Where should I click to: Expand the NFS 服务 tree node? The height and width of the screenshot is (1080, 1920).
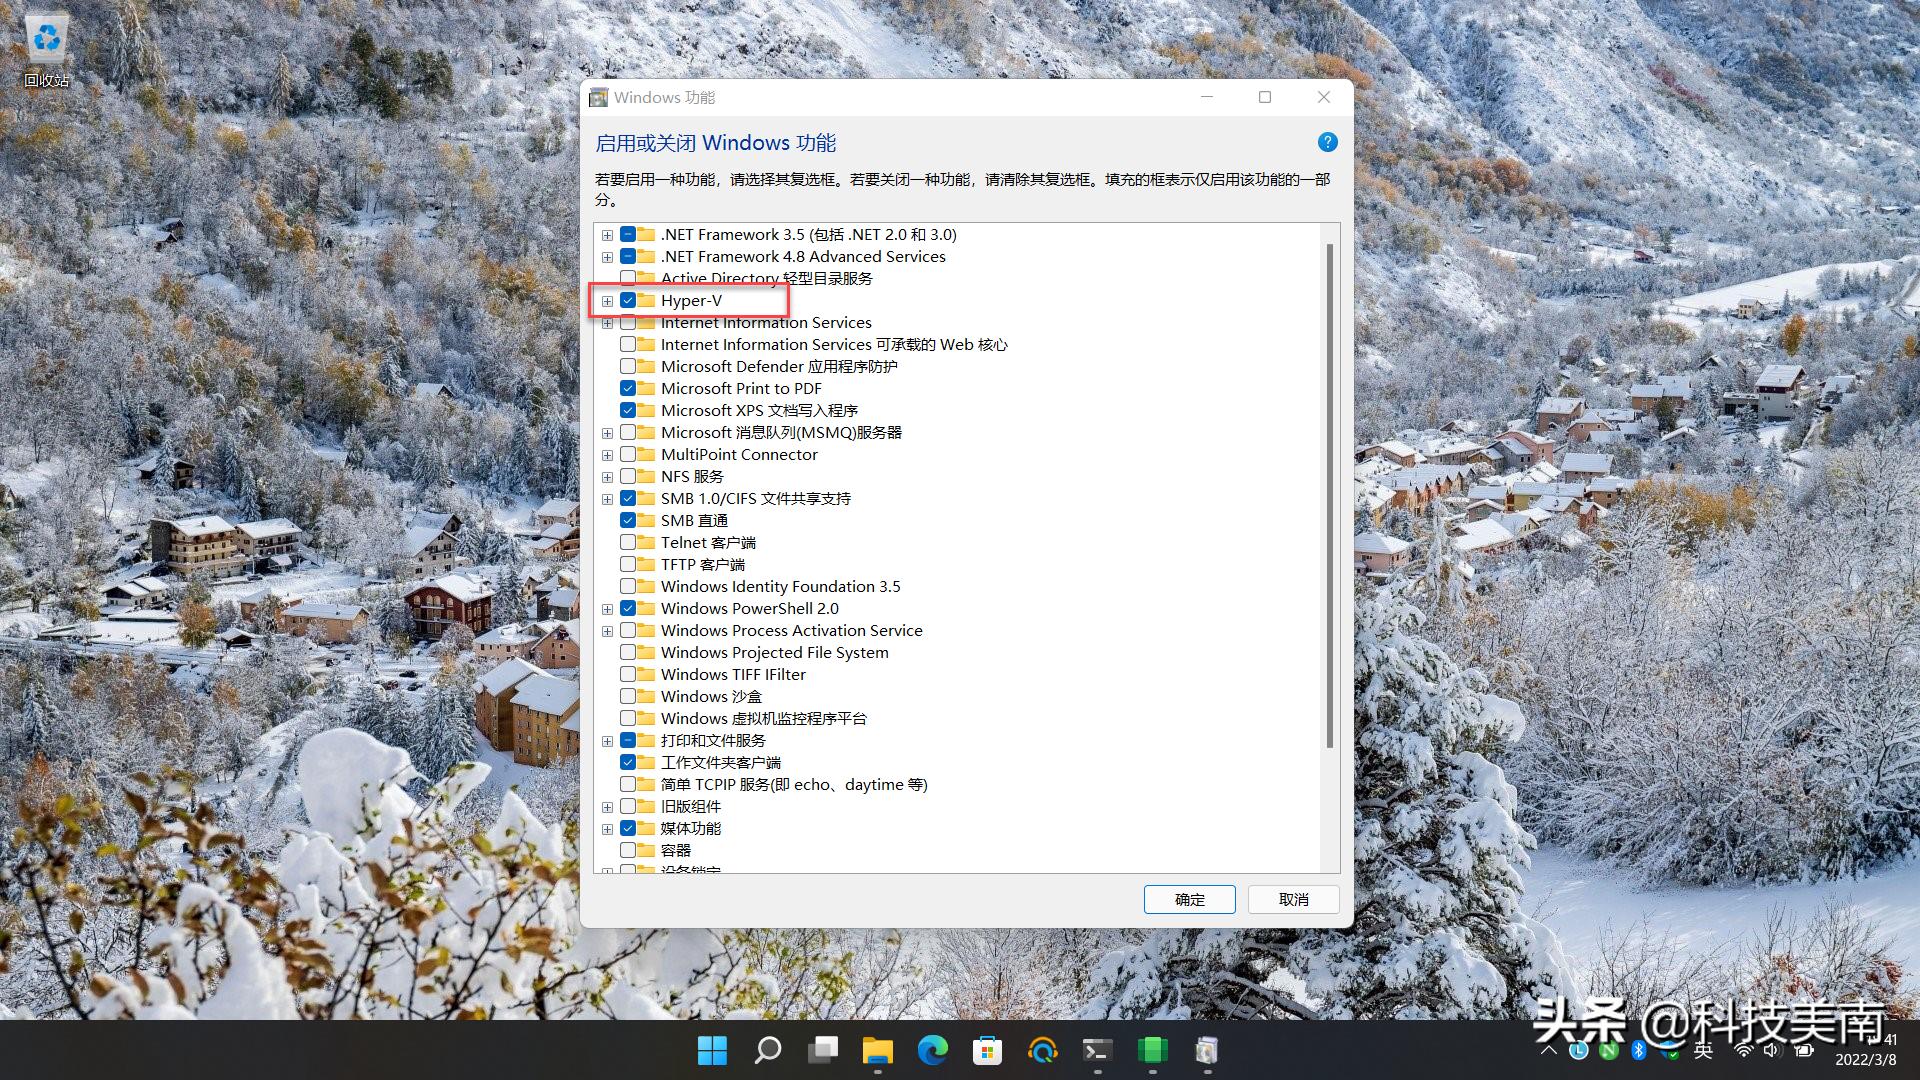pos(607,476)
